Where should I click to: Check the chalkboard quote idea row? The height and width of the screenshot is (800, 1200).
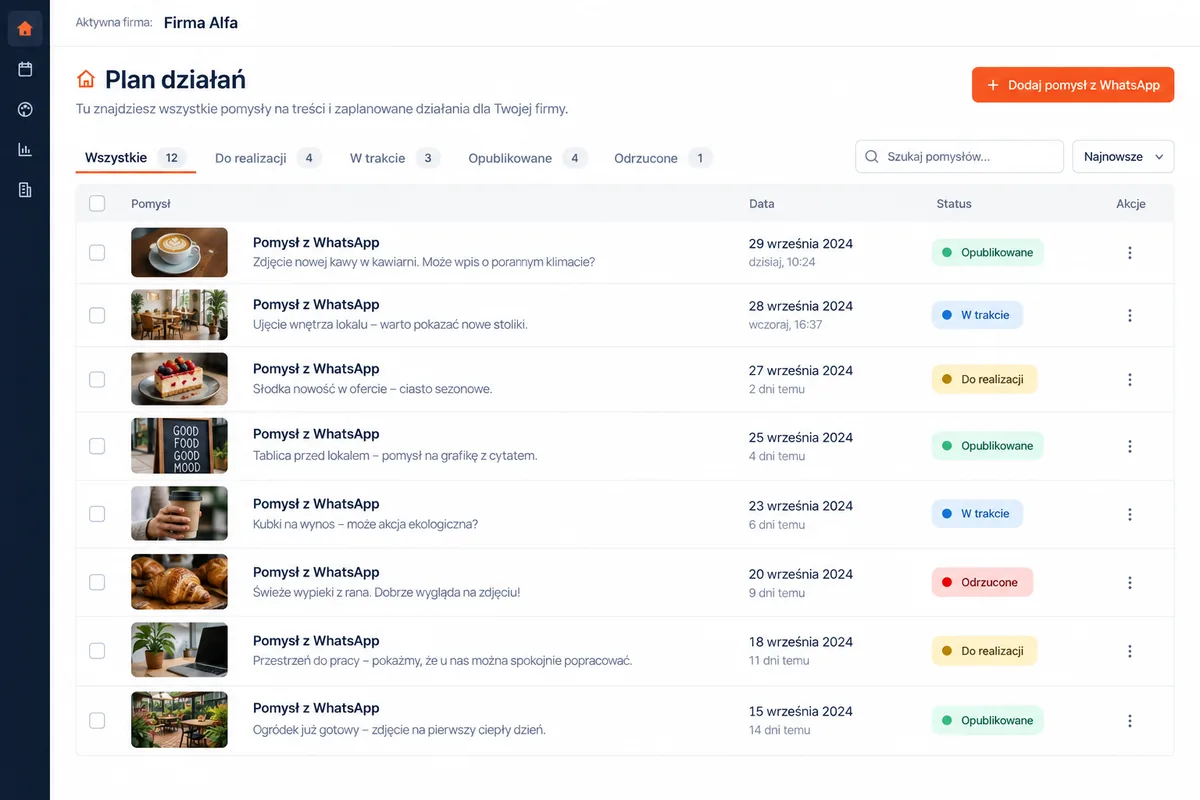(97, 446)
